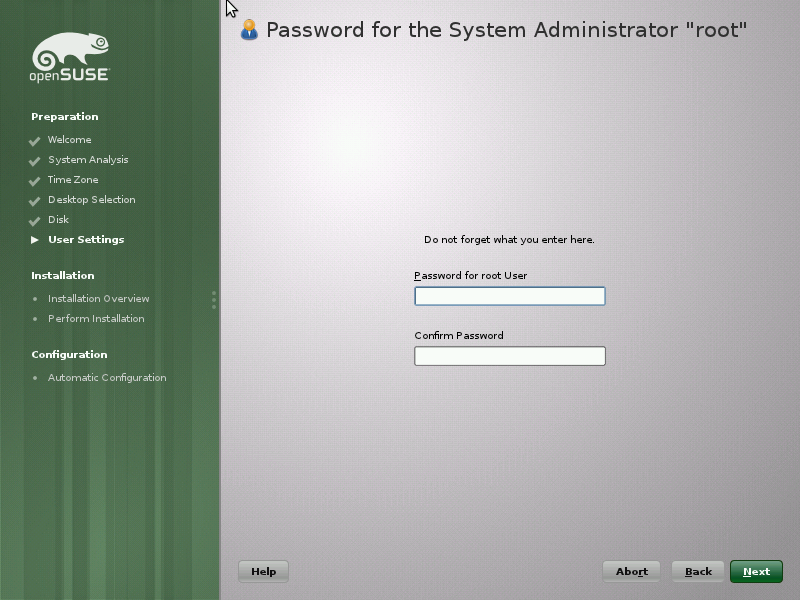The height and width of the screenshot is (600, 800).
Task: Click the checkmark beside Time Zone
Action: click(x=35, y=181)
